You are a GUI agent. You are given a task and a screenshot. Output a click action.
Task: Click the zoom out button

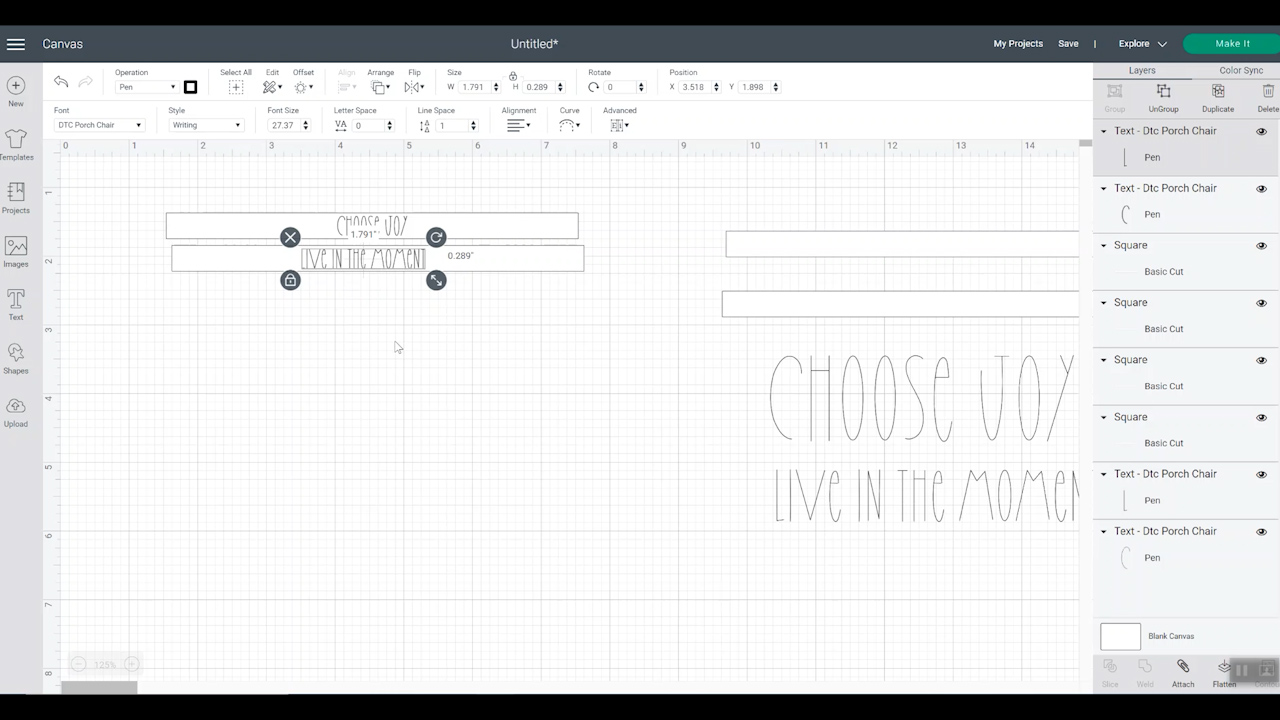[x=78, y=664]
